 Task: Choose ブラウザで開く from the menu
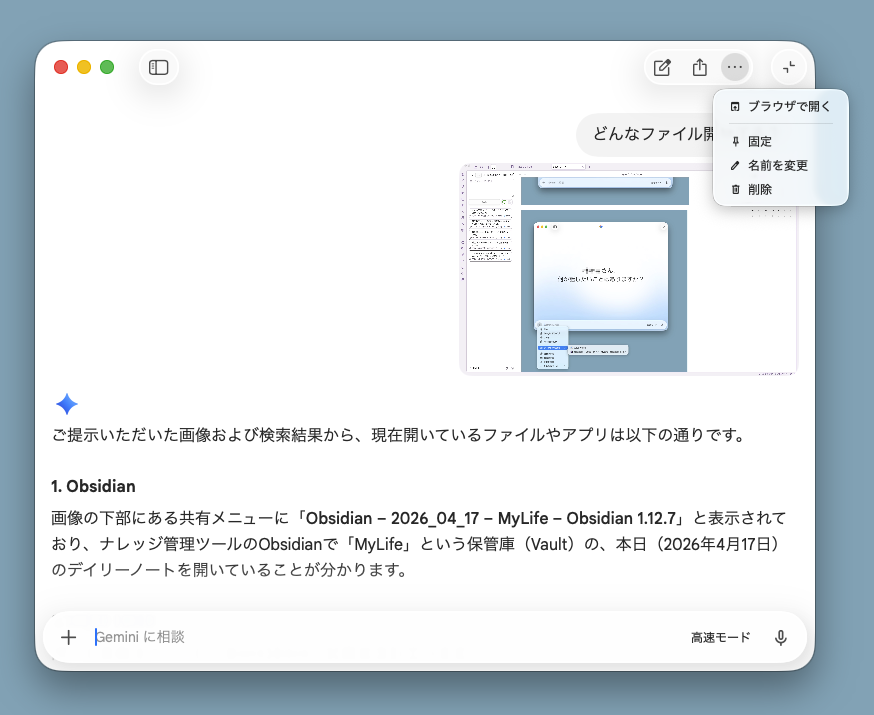point(788,106)
